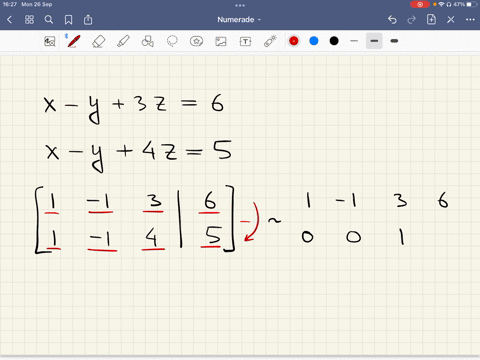Choose the blue pen color
The height and width of the screenshot is (360, 480).
point(314,41)
